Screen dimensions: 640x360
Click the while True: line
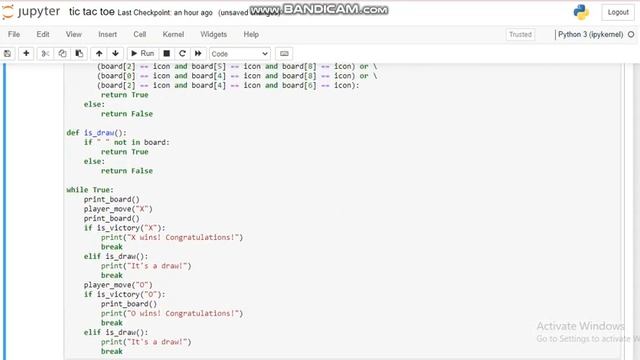coord(90,190)
